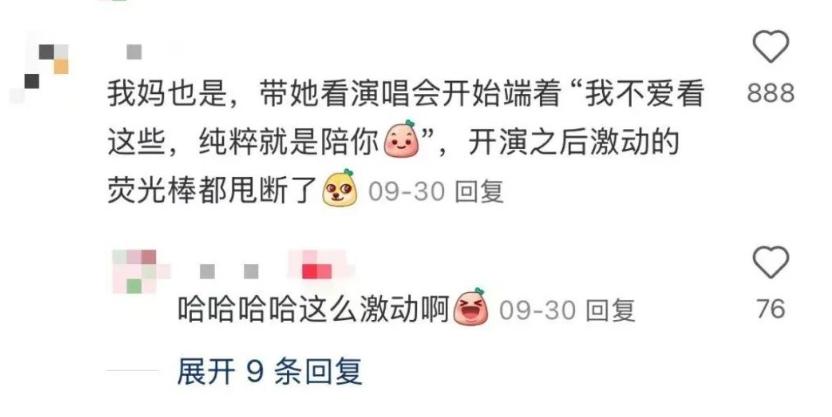Tap the laughing red emoji after 激动啊
This screenshot has height=417, width=832.
click(x=471, y=306)
